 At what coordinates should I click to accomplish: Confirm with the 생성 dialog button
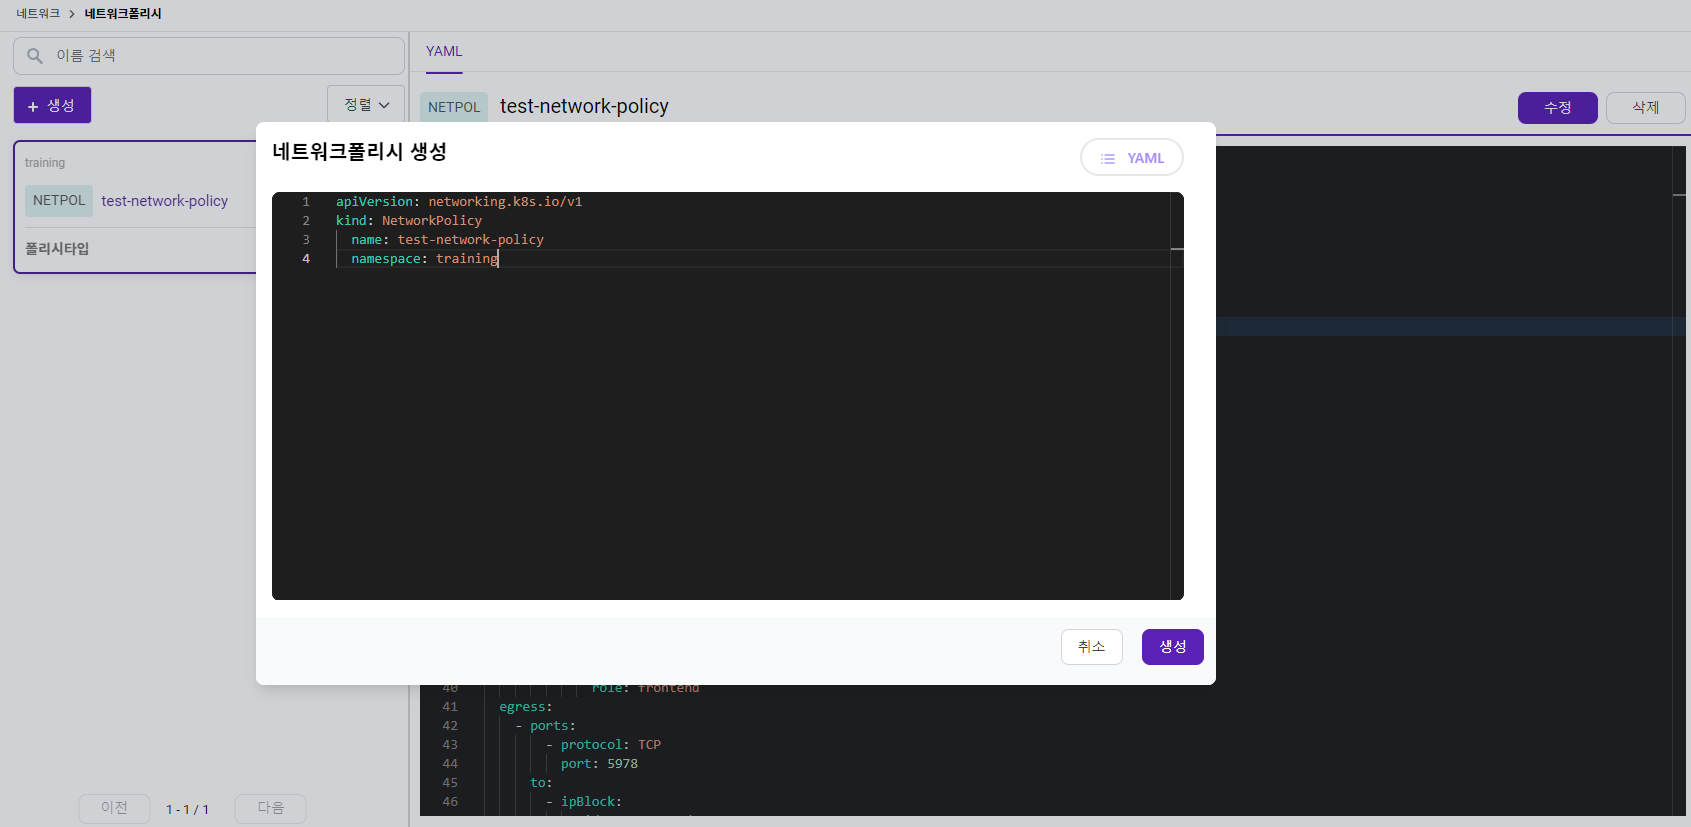coord(1173,647)
